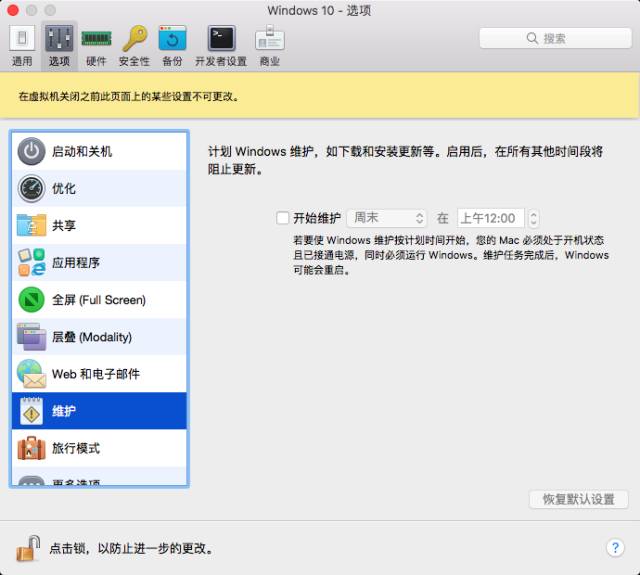Viewport: 640px width, 575px height.
Task: Enable the 开始维护 checkbox
Action: click(282, 218)
